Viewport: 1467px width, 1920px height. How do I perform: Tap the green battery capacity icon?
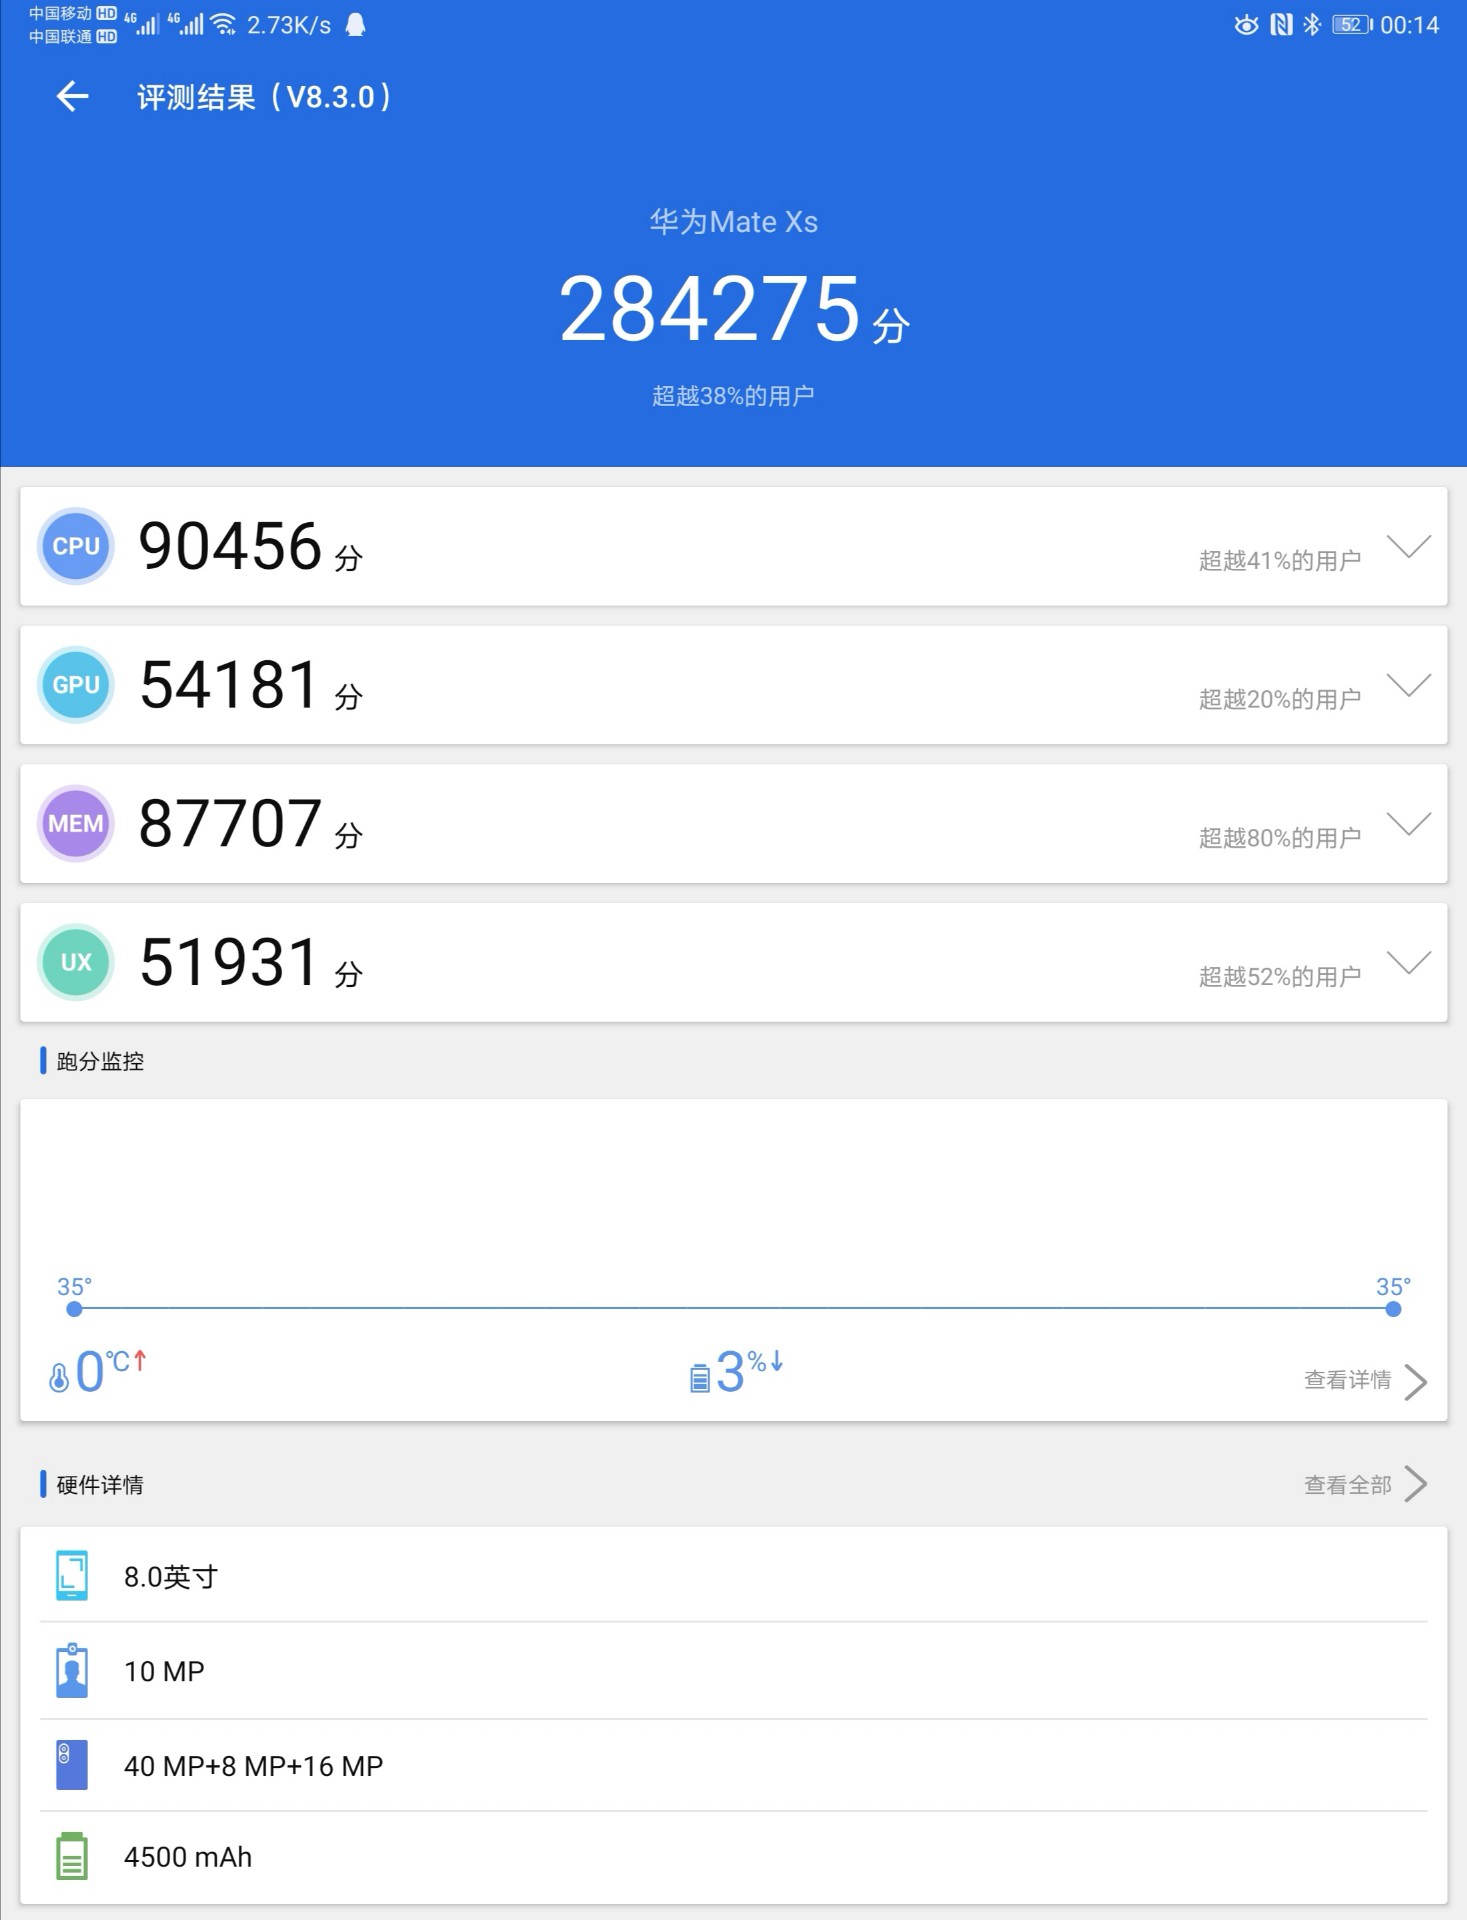pyautogui.click(x=72, y=1857)
